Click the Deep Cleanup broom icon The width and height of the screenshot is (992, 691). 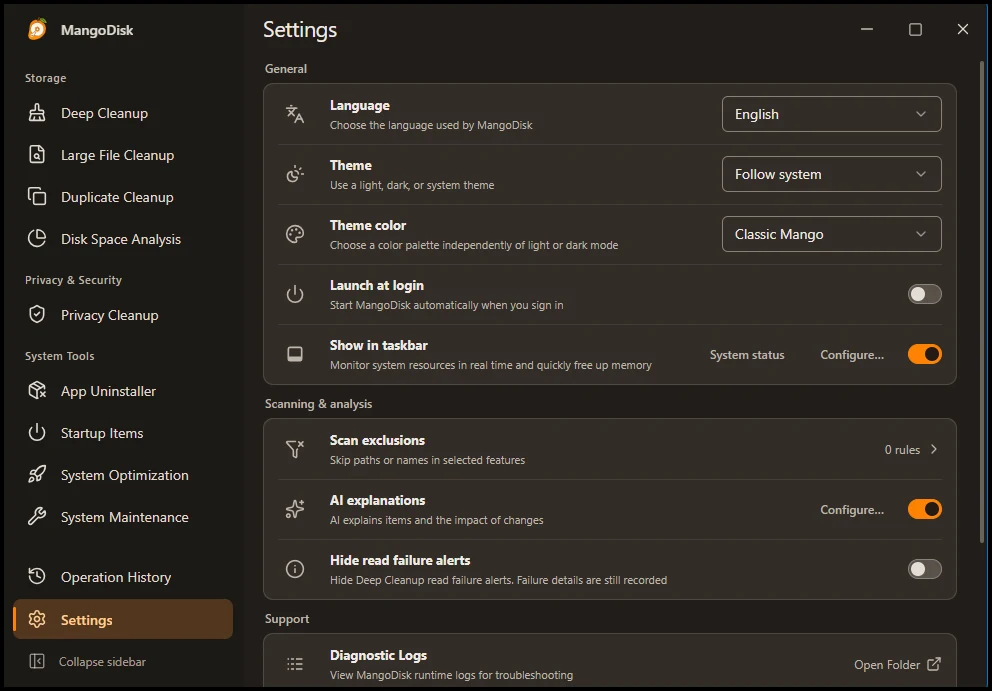click(x=37, y=113)
